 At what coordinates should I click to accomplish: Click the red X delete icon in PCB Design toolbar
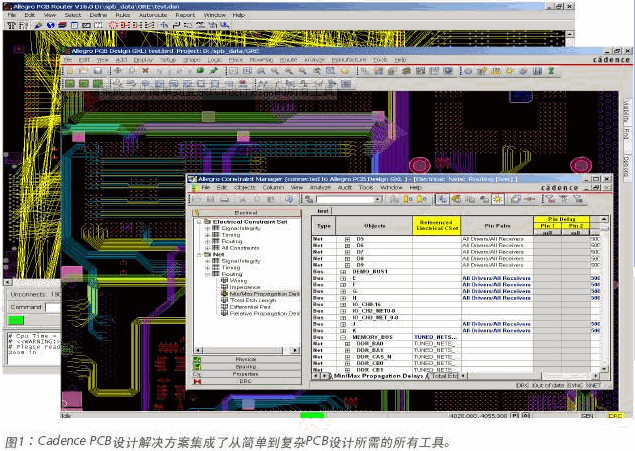(145, 71)
